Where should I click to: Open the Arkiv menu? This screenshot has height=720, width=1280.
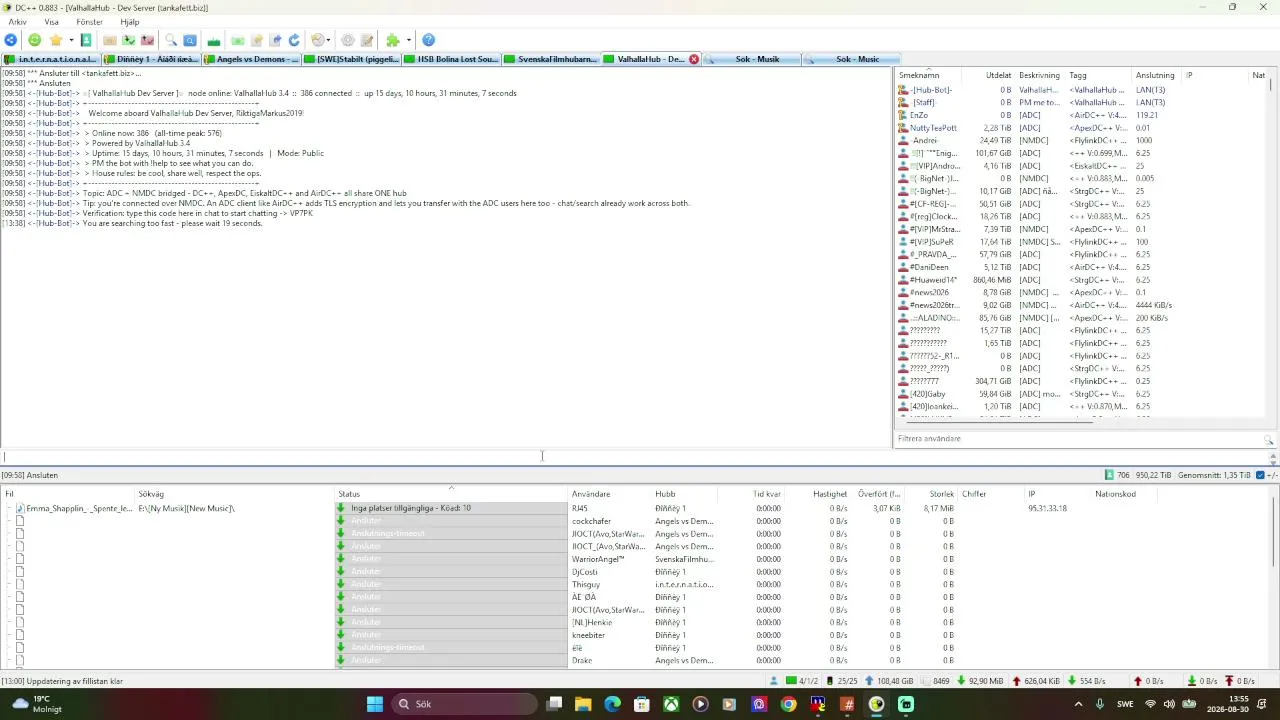[x=18, y=22]
